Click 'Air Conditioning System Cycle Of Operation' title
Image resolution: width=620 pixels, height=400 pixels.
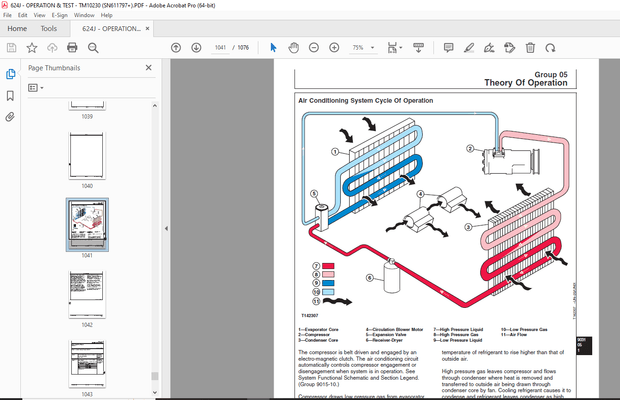(365, 101)
